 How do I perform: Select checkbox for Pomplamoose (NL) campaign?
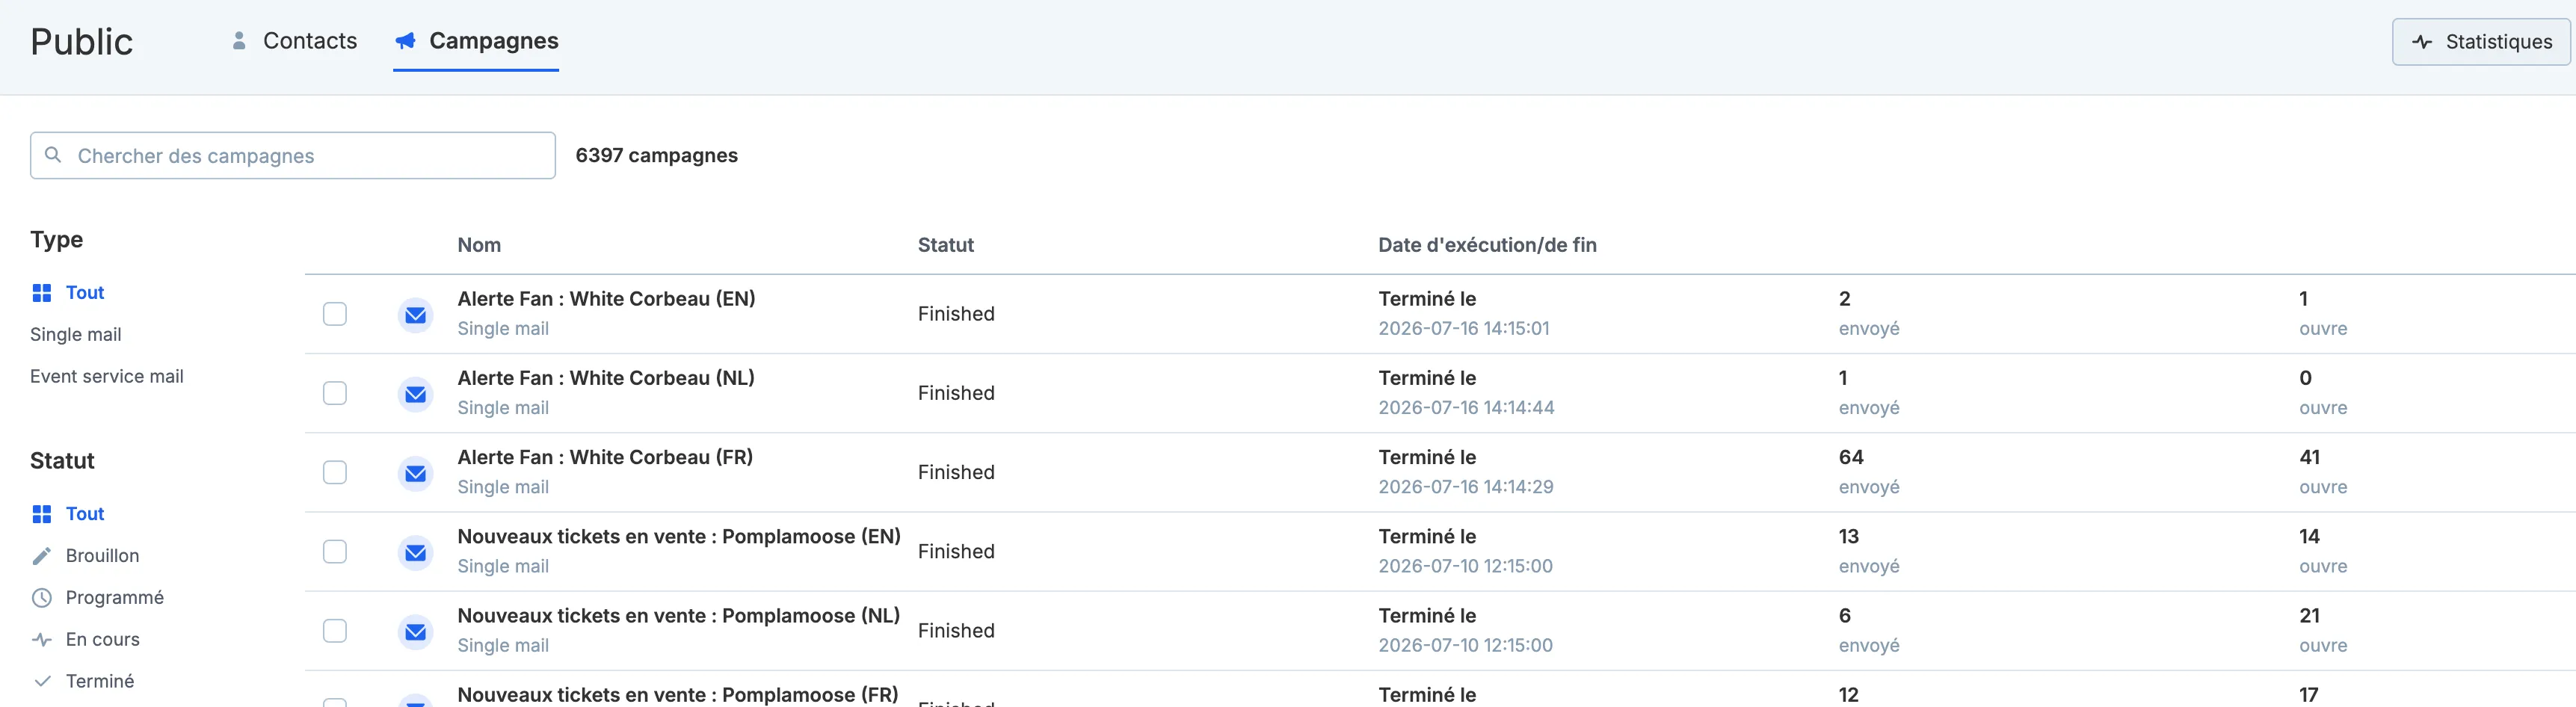click(335, 630)
